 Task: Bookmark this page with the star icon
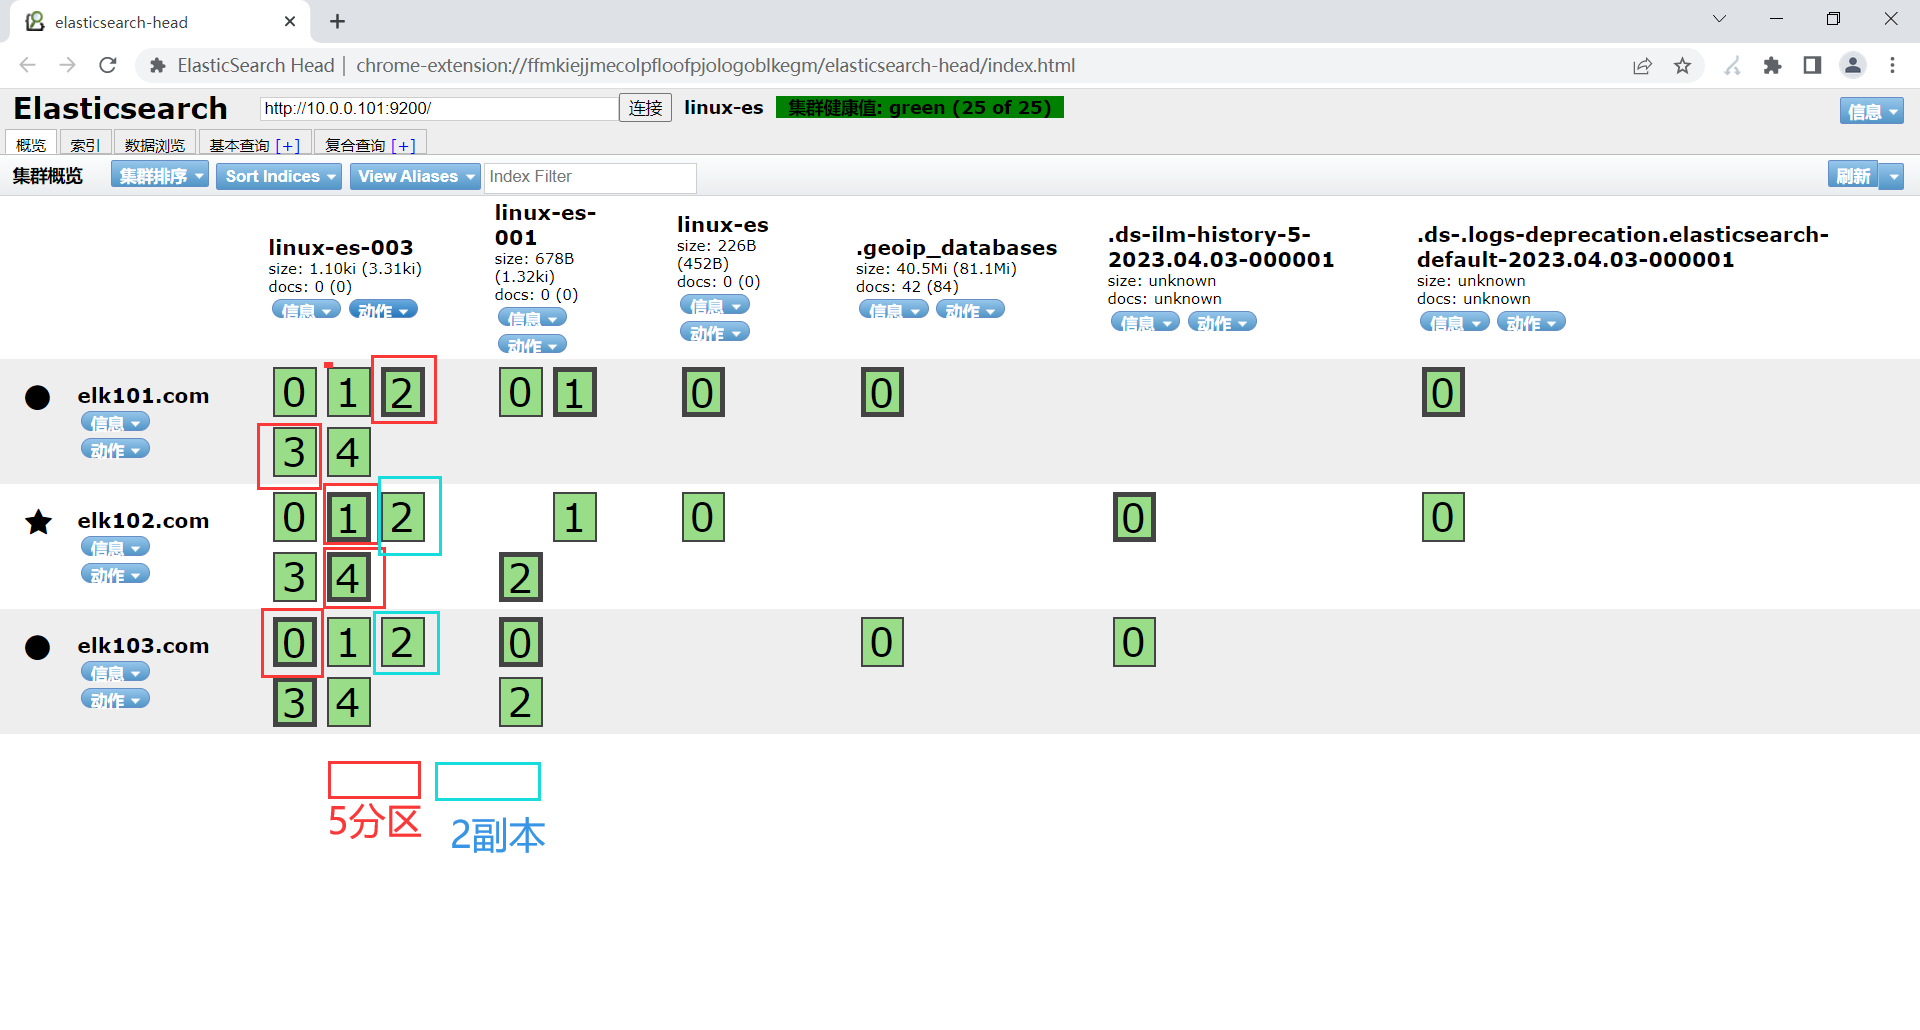[x=1682, y=66]
